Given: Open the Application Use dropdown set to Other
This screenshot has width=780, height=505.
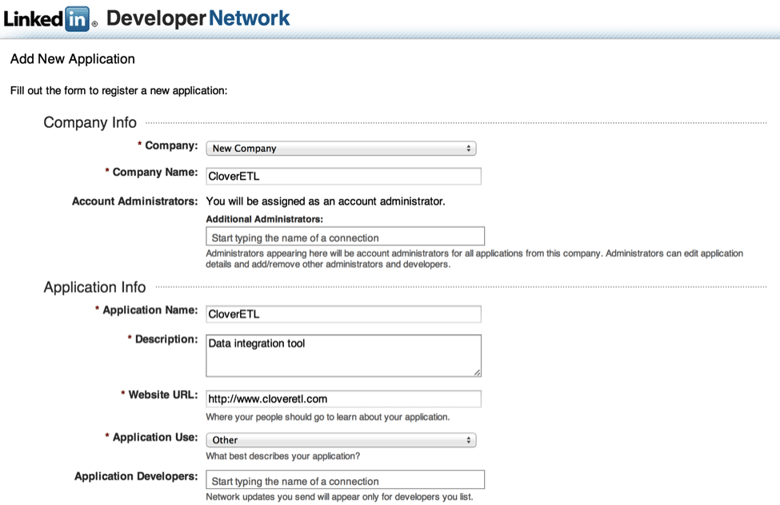Looking at the screenshot, I should [x=341, y=440].
